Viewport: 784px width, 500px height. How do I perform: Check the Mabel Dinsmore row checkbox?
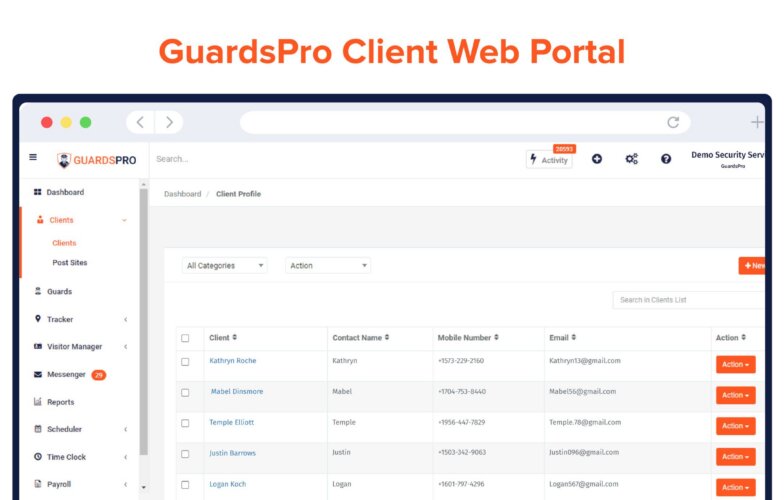tap(185, 392)
